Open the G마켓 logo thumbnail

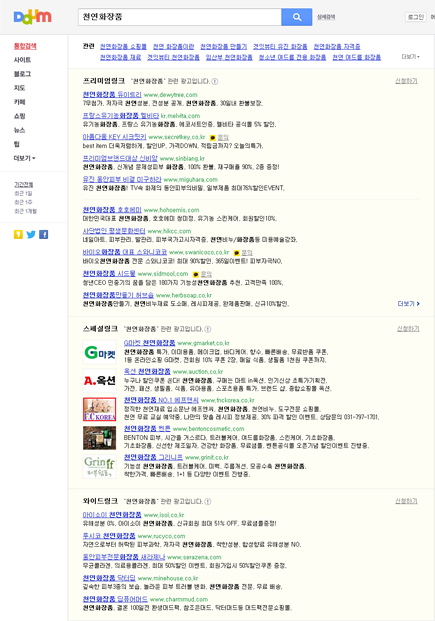point(99,352)
